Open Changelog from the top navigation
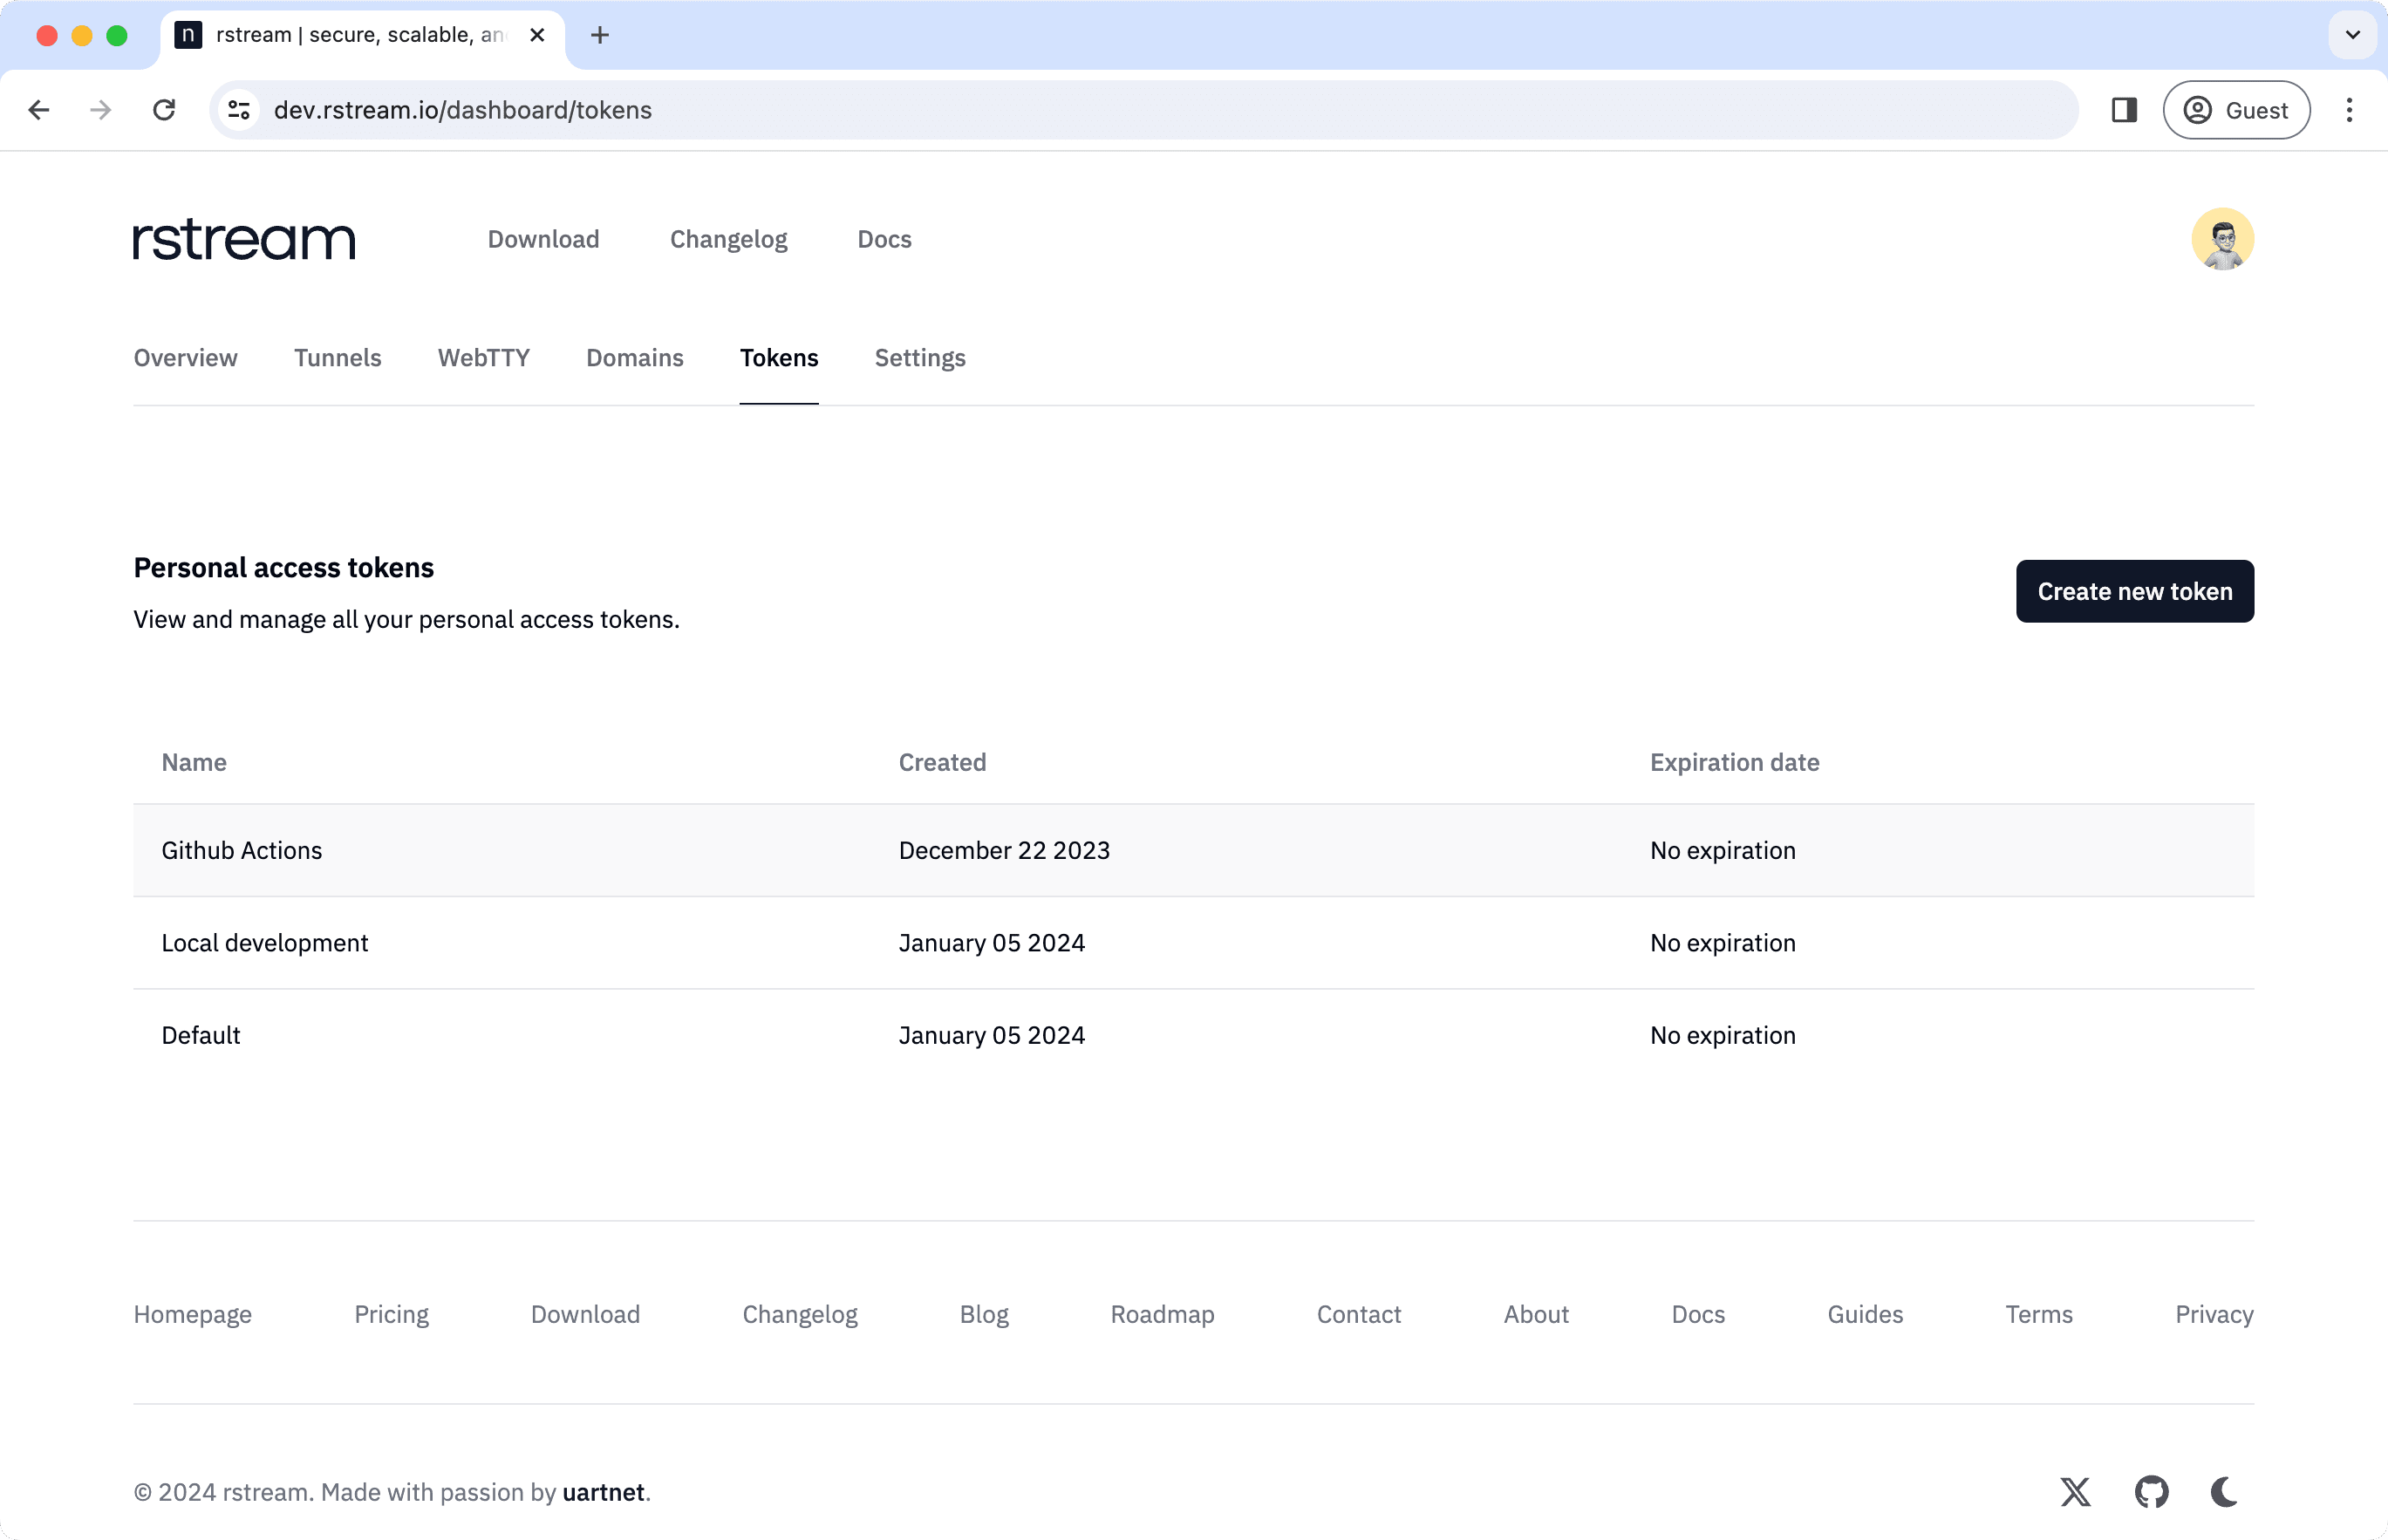This screenshot has width=2388, height=1540. pos(728,239)
